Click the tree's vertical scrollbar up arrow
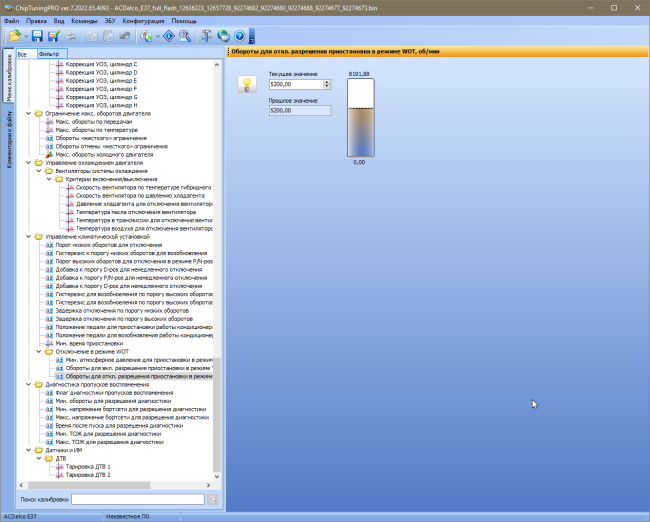The image size is (650, 522). coord(217,65)
